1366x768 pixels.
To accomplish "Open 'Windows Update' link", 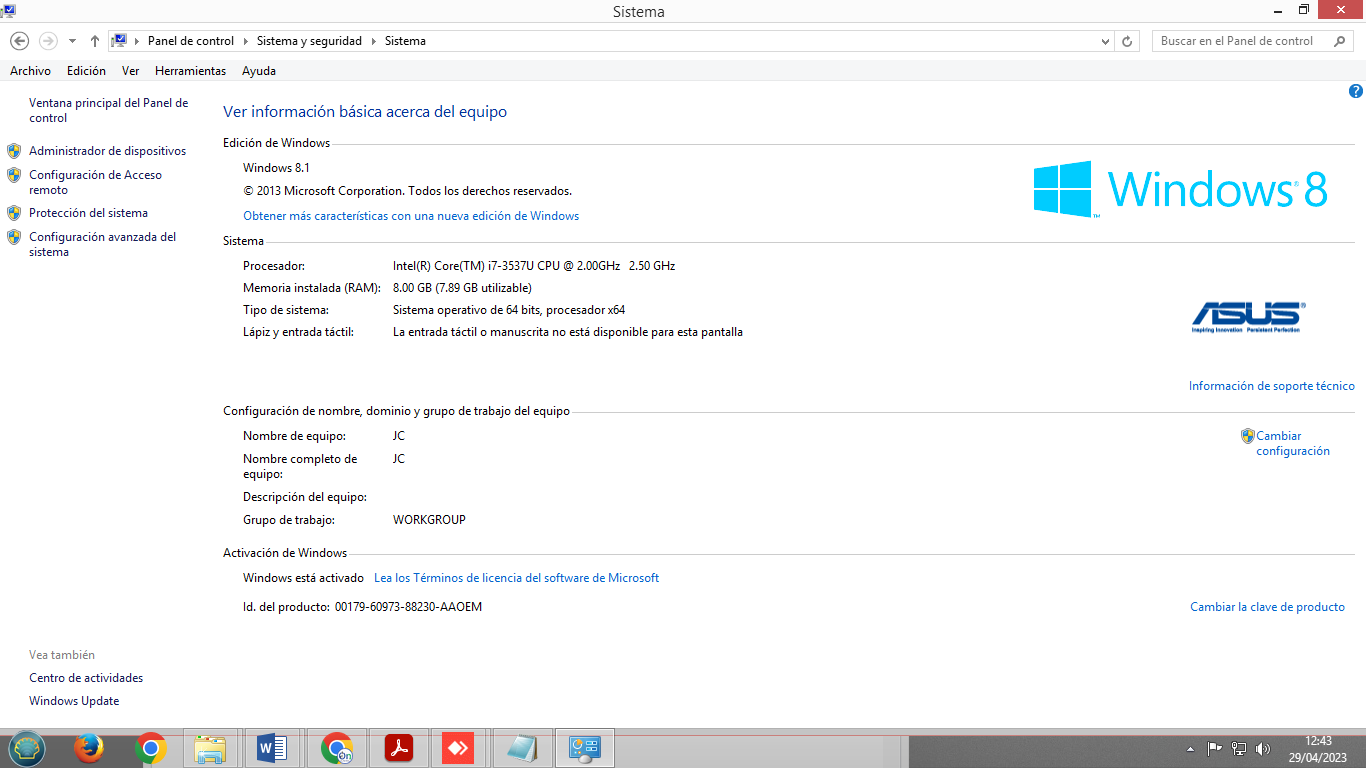I will (74, 701).
